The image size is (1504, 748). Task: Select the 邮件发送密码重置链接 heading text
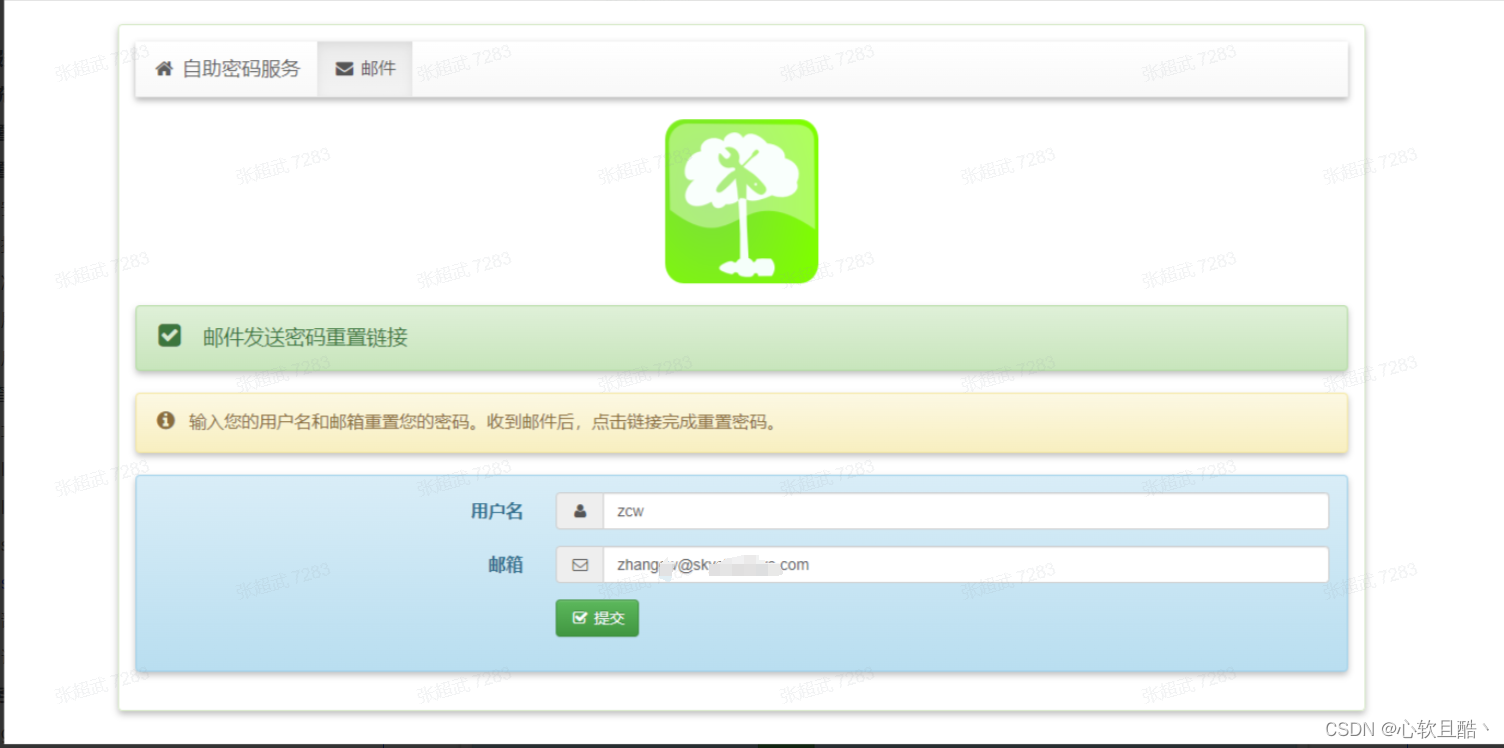click(x=305, y=337)
